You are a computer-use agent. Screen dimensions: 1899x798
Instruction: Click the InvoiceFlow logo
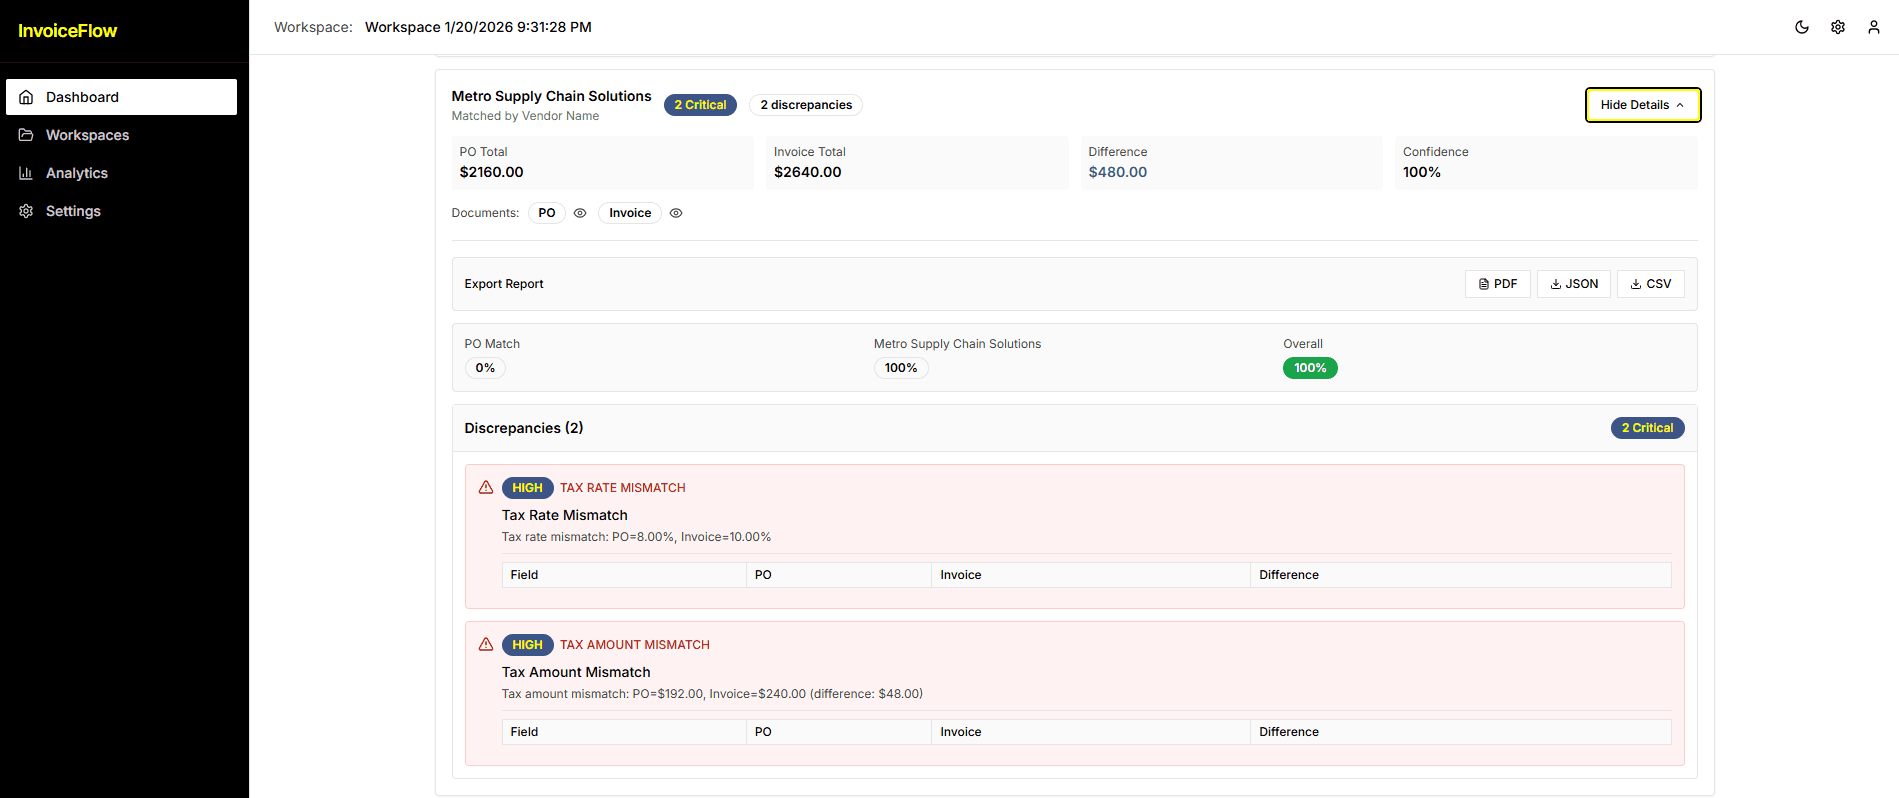point(68,31)
